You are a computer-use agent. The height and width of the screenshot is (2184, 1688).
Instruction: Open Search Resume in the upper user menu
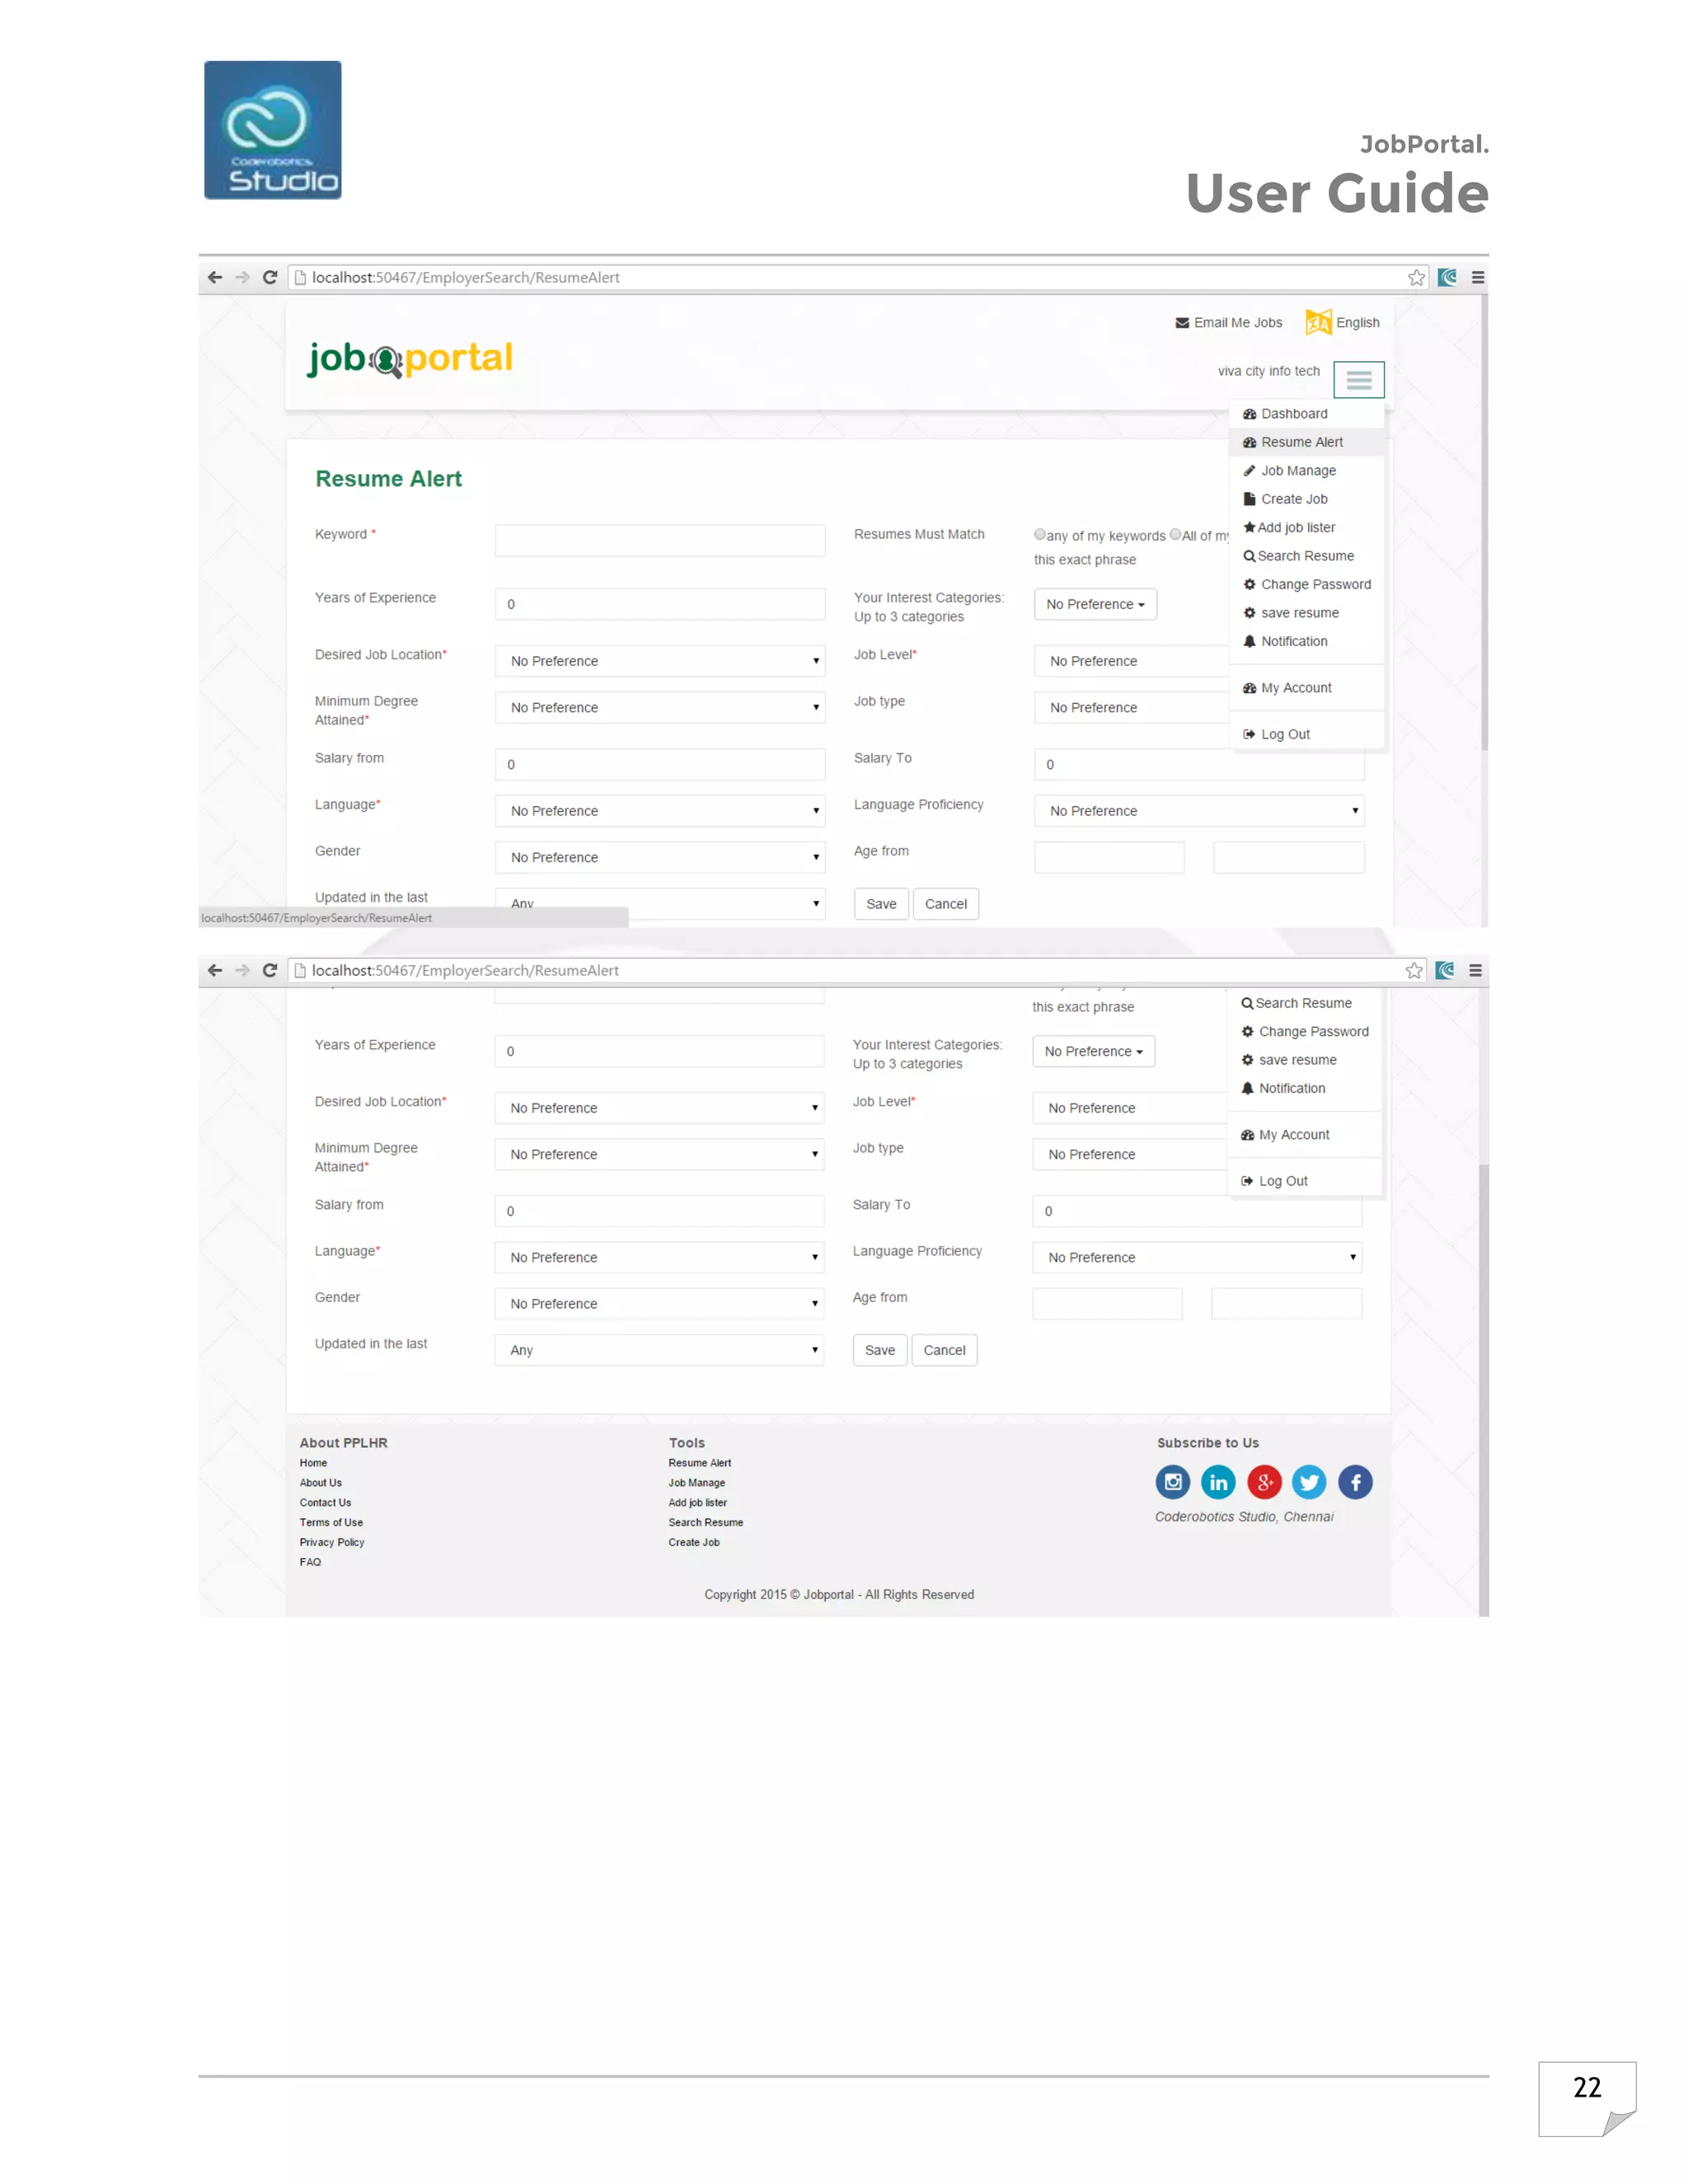[x=1306, y=556]
